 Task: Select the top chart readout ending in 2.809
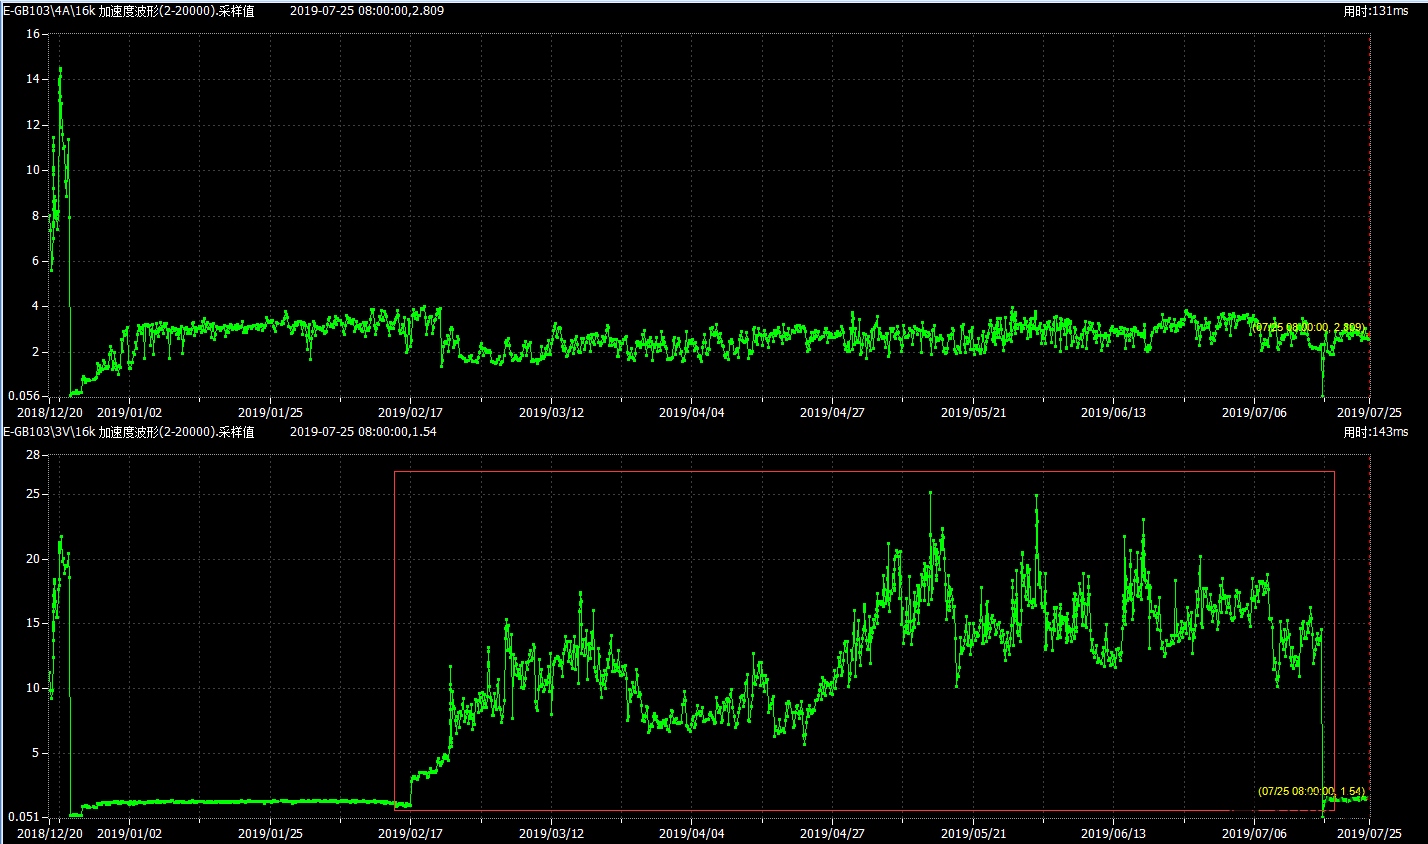[x=367, y=11]
